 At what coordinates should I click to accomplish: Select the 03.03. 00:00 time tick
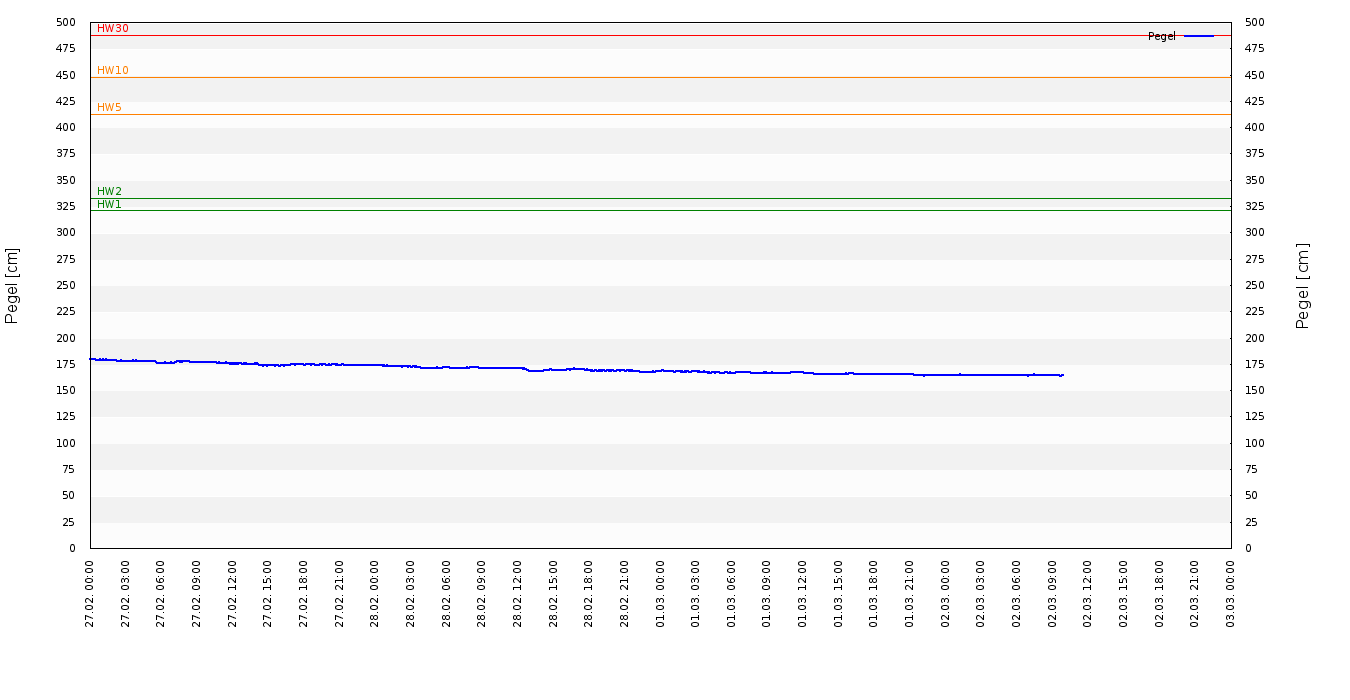(x=1231, y=593)
